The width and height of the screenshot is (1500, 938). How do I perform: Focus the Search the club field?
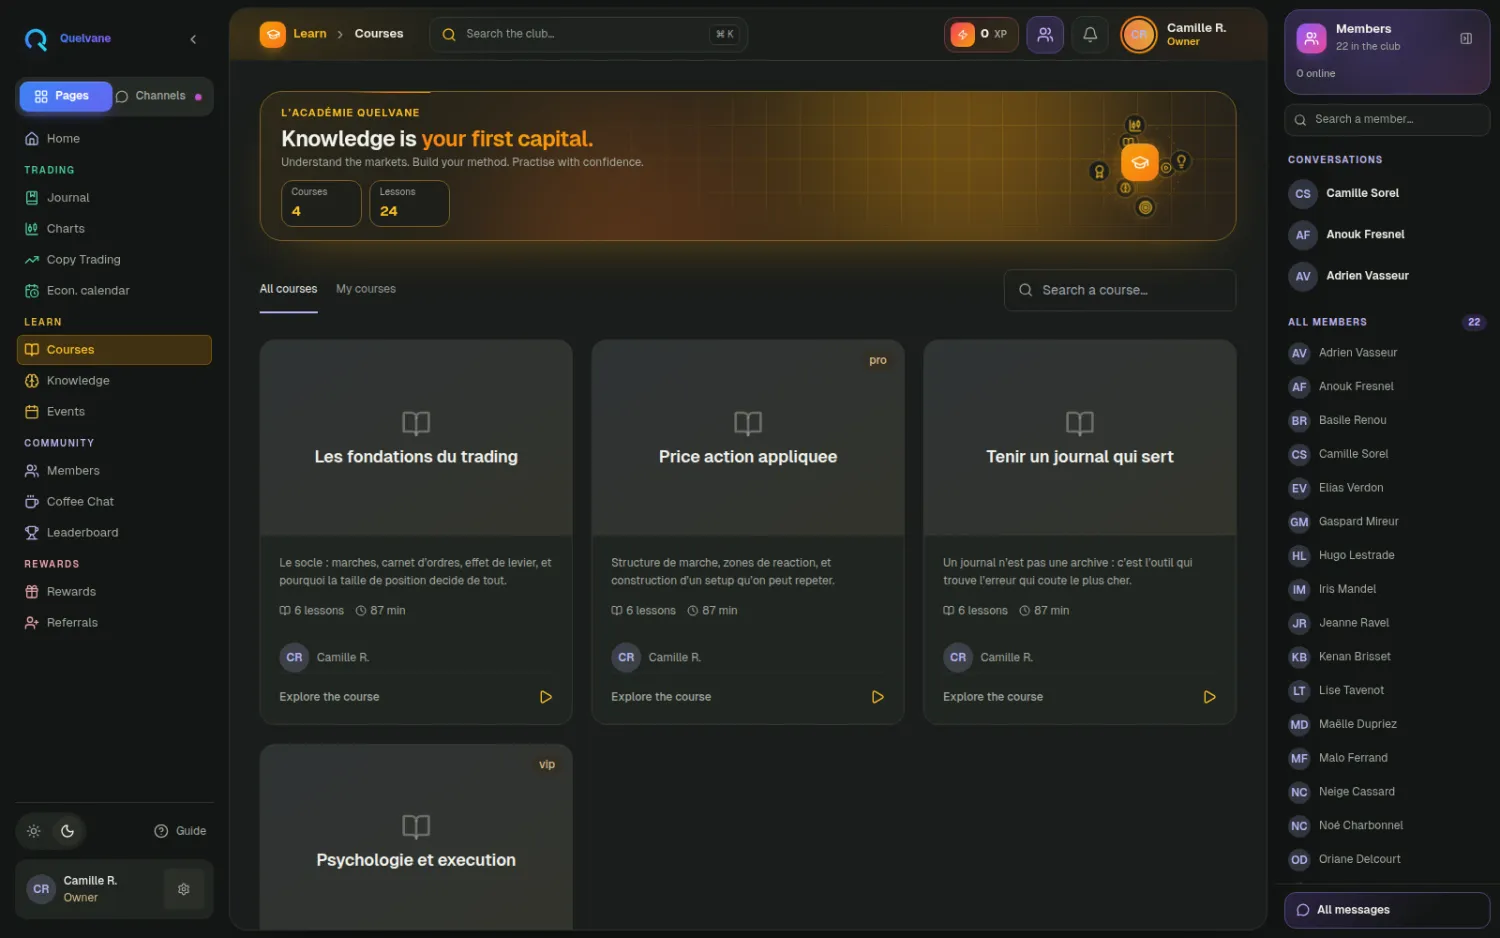(x=589, y=34)
